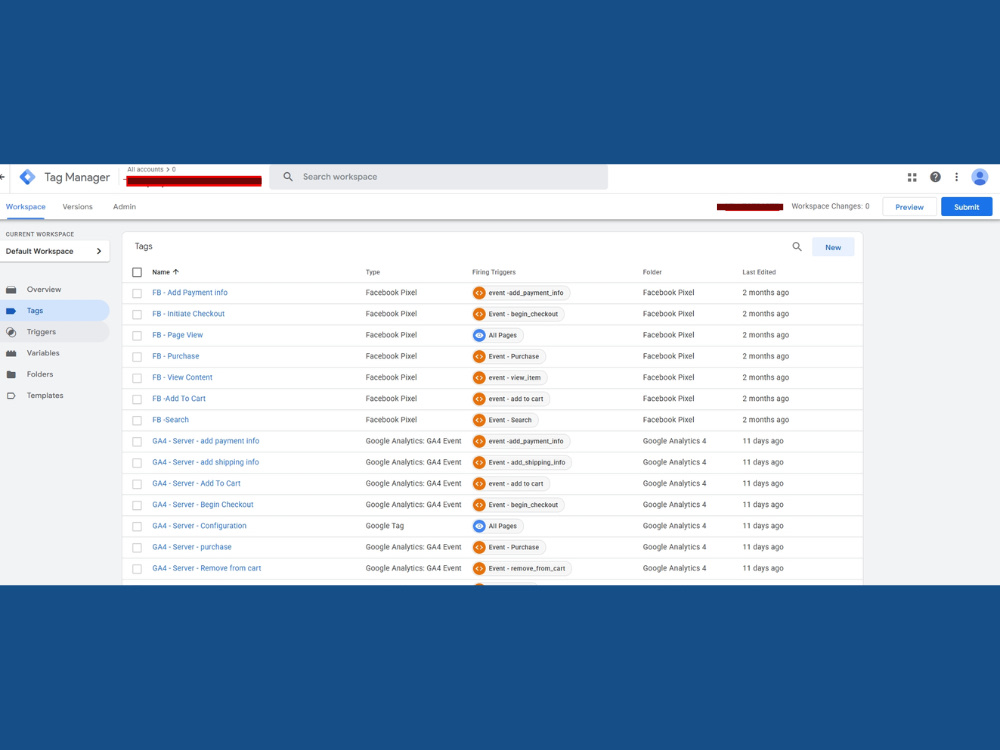Check the box for FB - Add Payment info
The height and width of the screenshot is (750, 1000).
click(x=137, y=293)
